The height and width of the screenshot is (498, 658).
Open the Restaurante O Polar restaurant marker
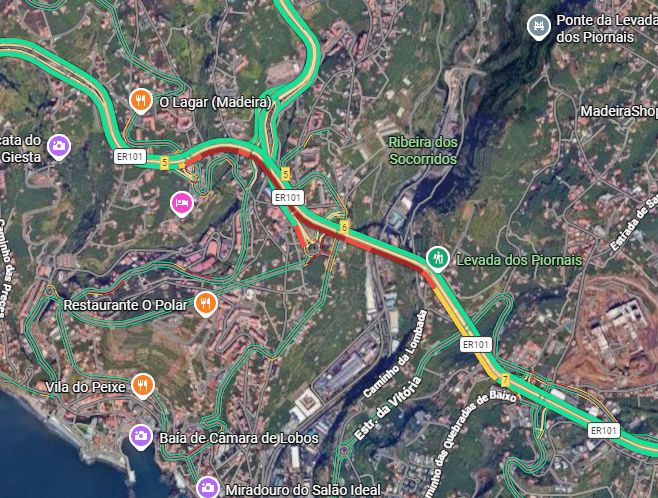206,304
